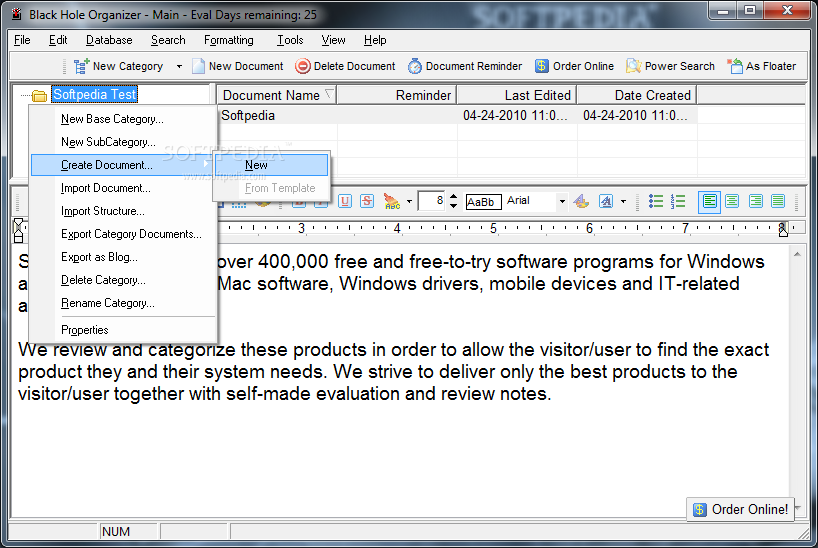Image resolution: width=818 pixels, height=548 pixels.
Task: Toggle justify alignment
Action: pos(778,201)
